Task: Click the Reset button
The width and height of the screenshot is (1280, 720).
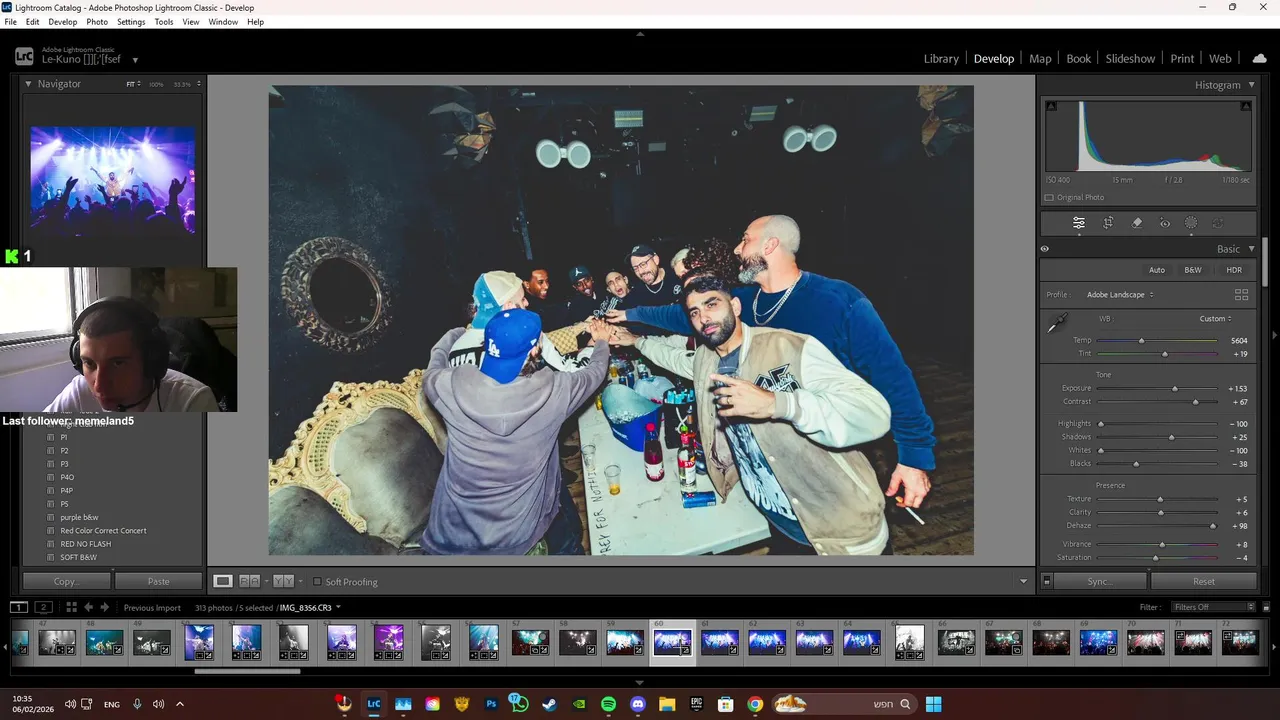Action: click(x=1204, y=581)
